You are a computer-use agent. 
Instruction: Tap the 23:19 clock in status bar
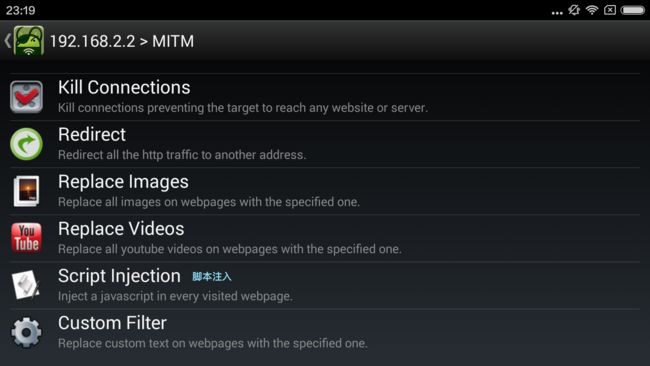pos(20,10)
